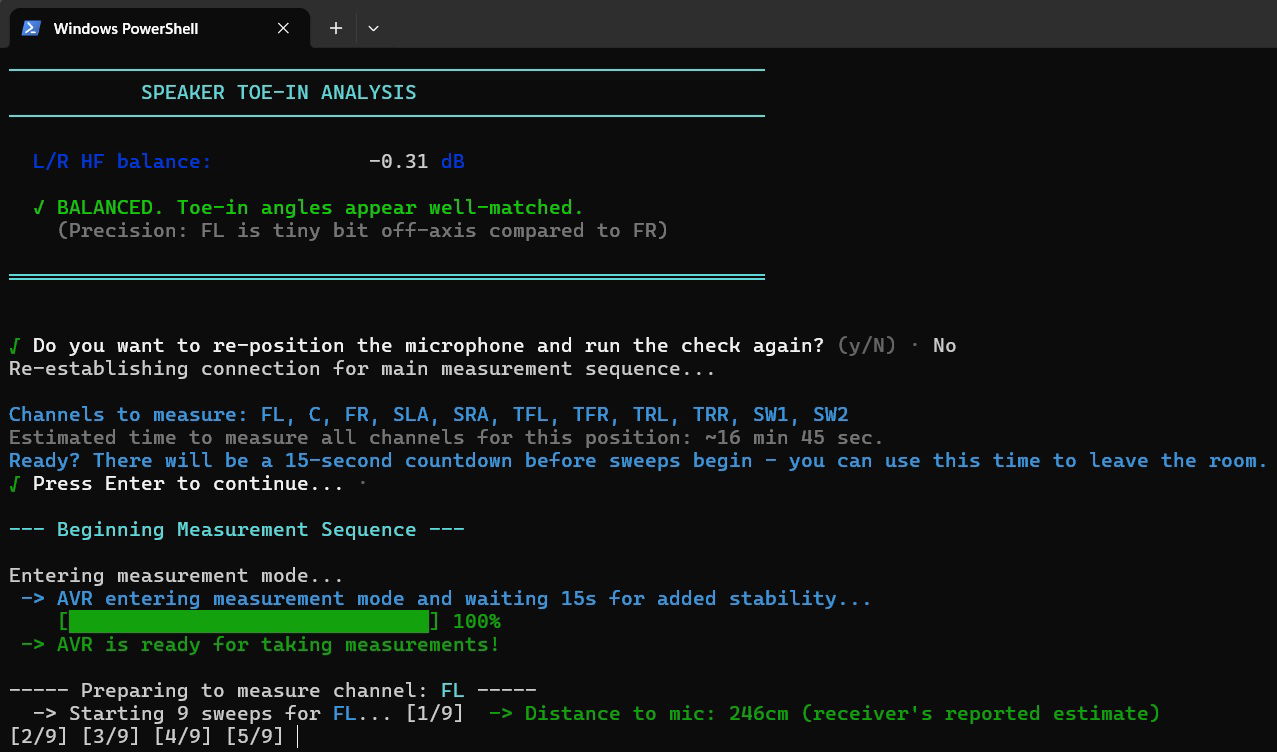
Task: Click checkmark before Press Enter to continue
Action: pos(15,484)
